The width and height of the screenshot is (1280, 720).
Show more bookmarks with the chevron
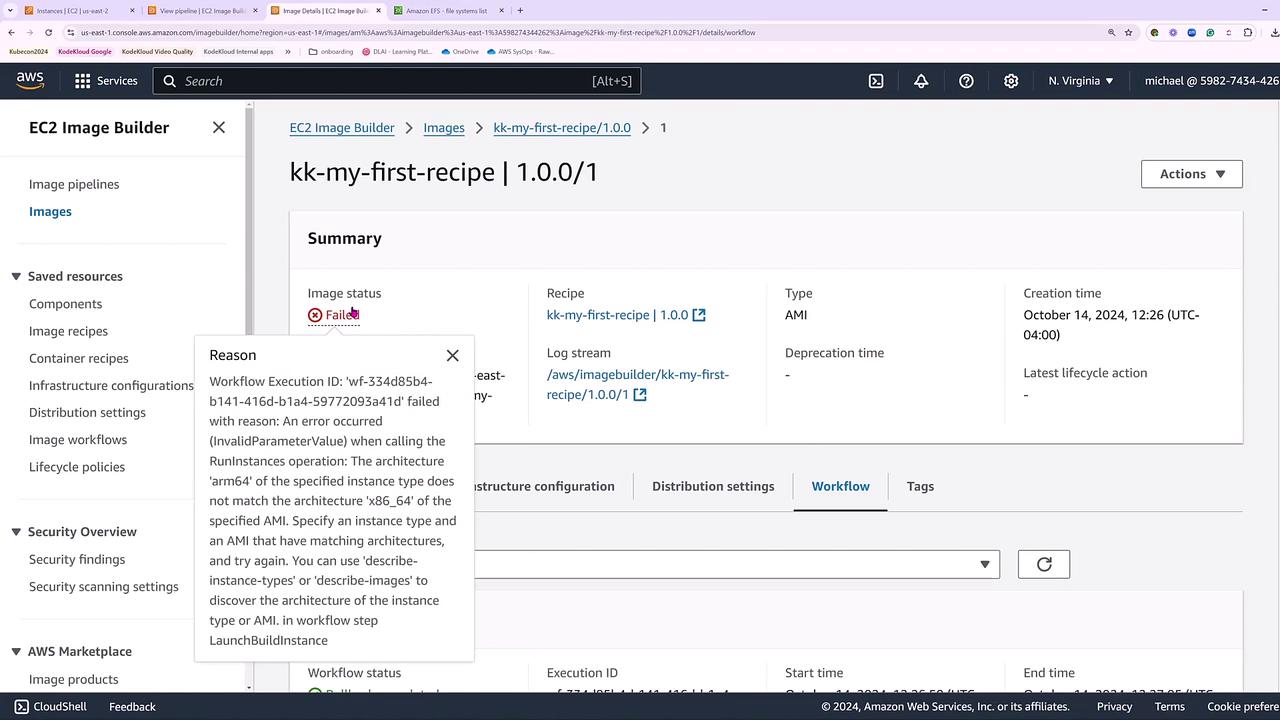[288, 51]
